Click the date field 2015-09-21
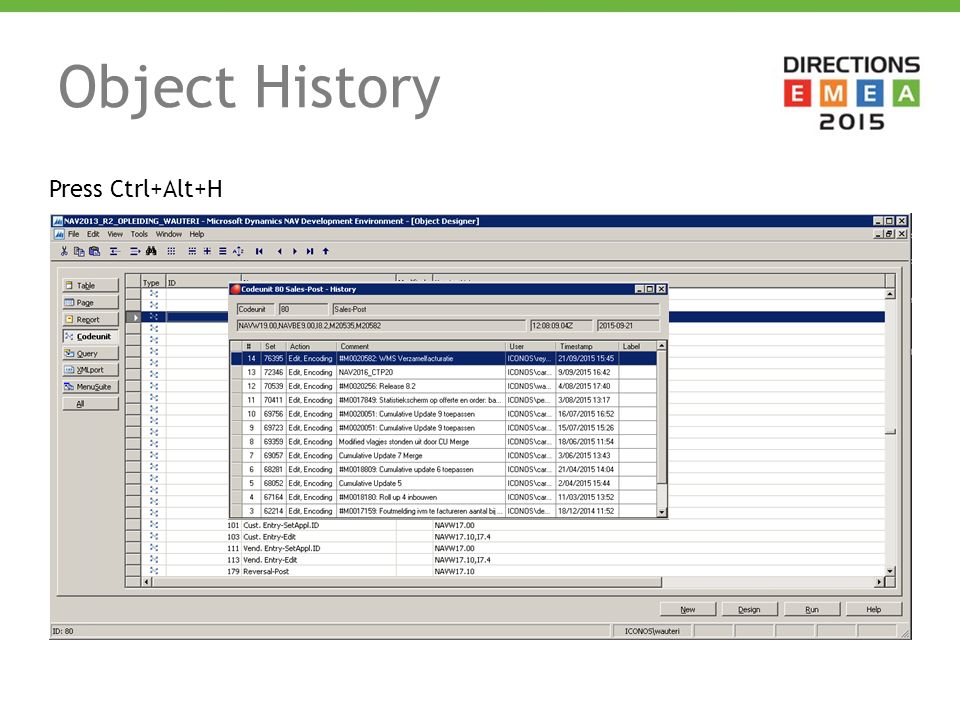 [628, 326]
